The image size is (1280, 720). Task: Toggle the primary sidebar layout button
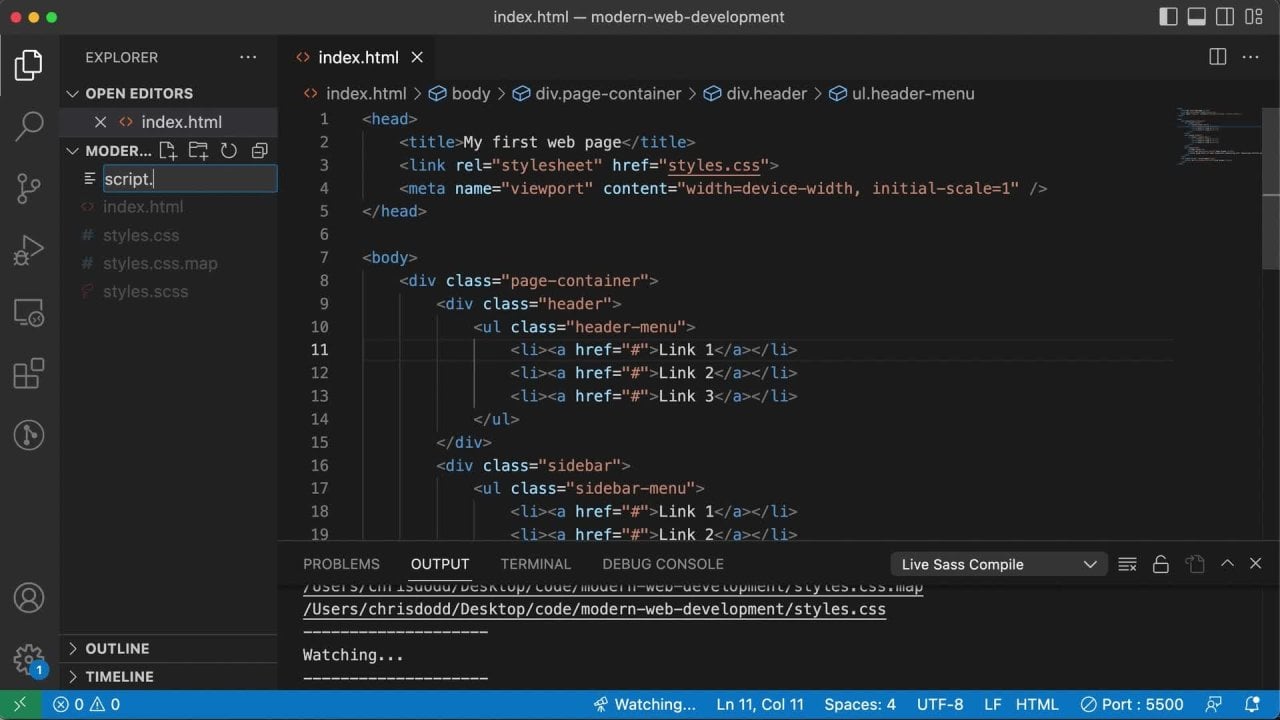pyautogui.click(x=1168, y=17)
